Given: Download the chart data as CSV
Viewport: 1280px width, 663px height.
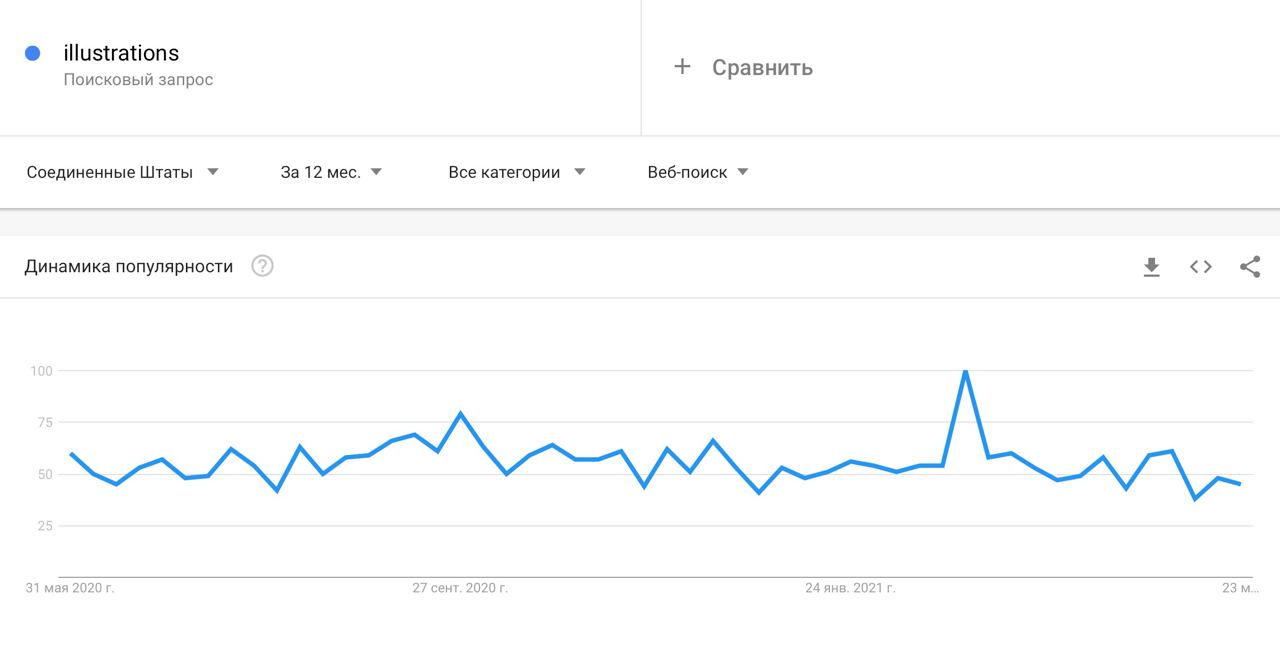Looking at the screenshot, I should click(1151, 267).
